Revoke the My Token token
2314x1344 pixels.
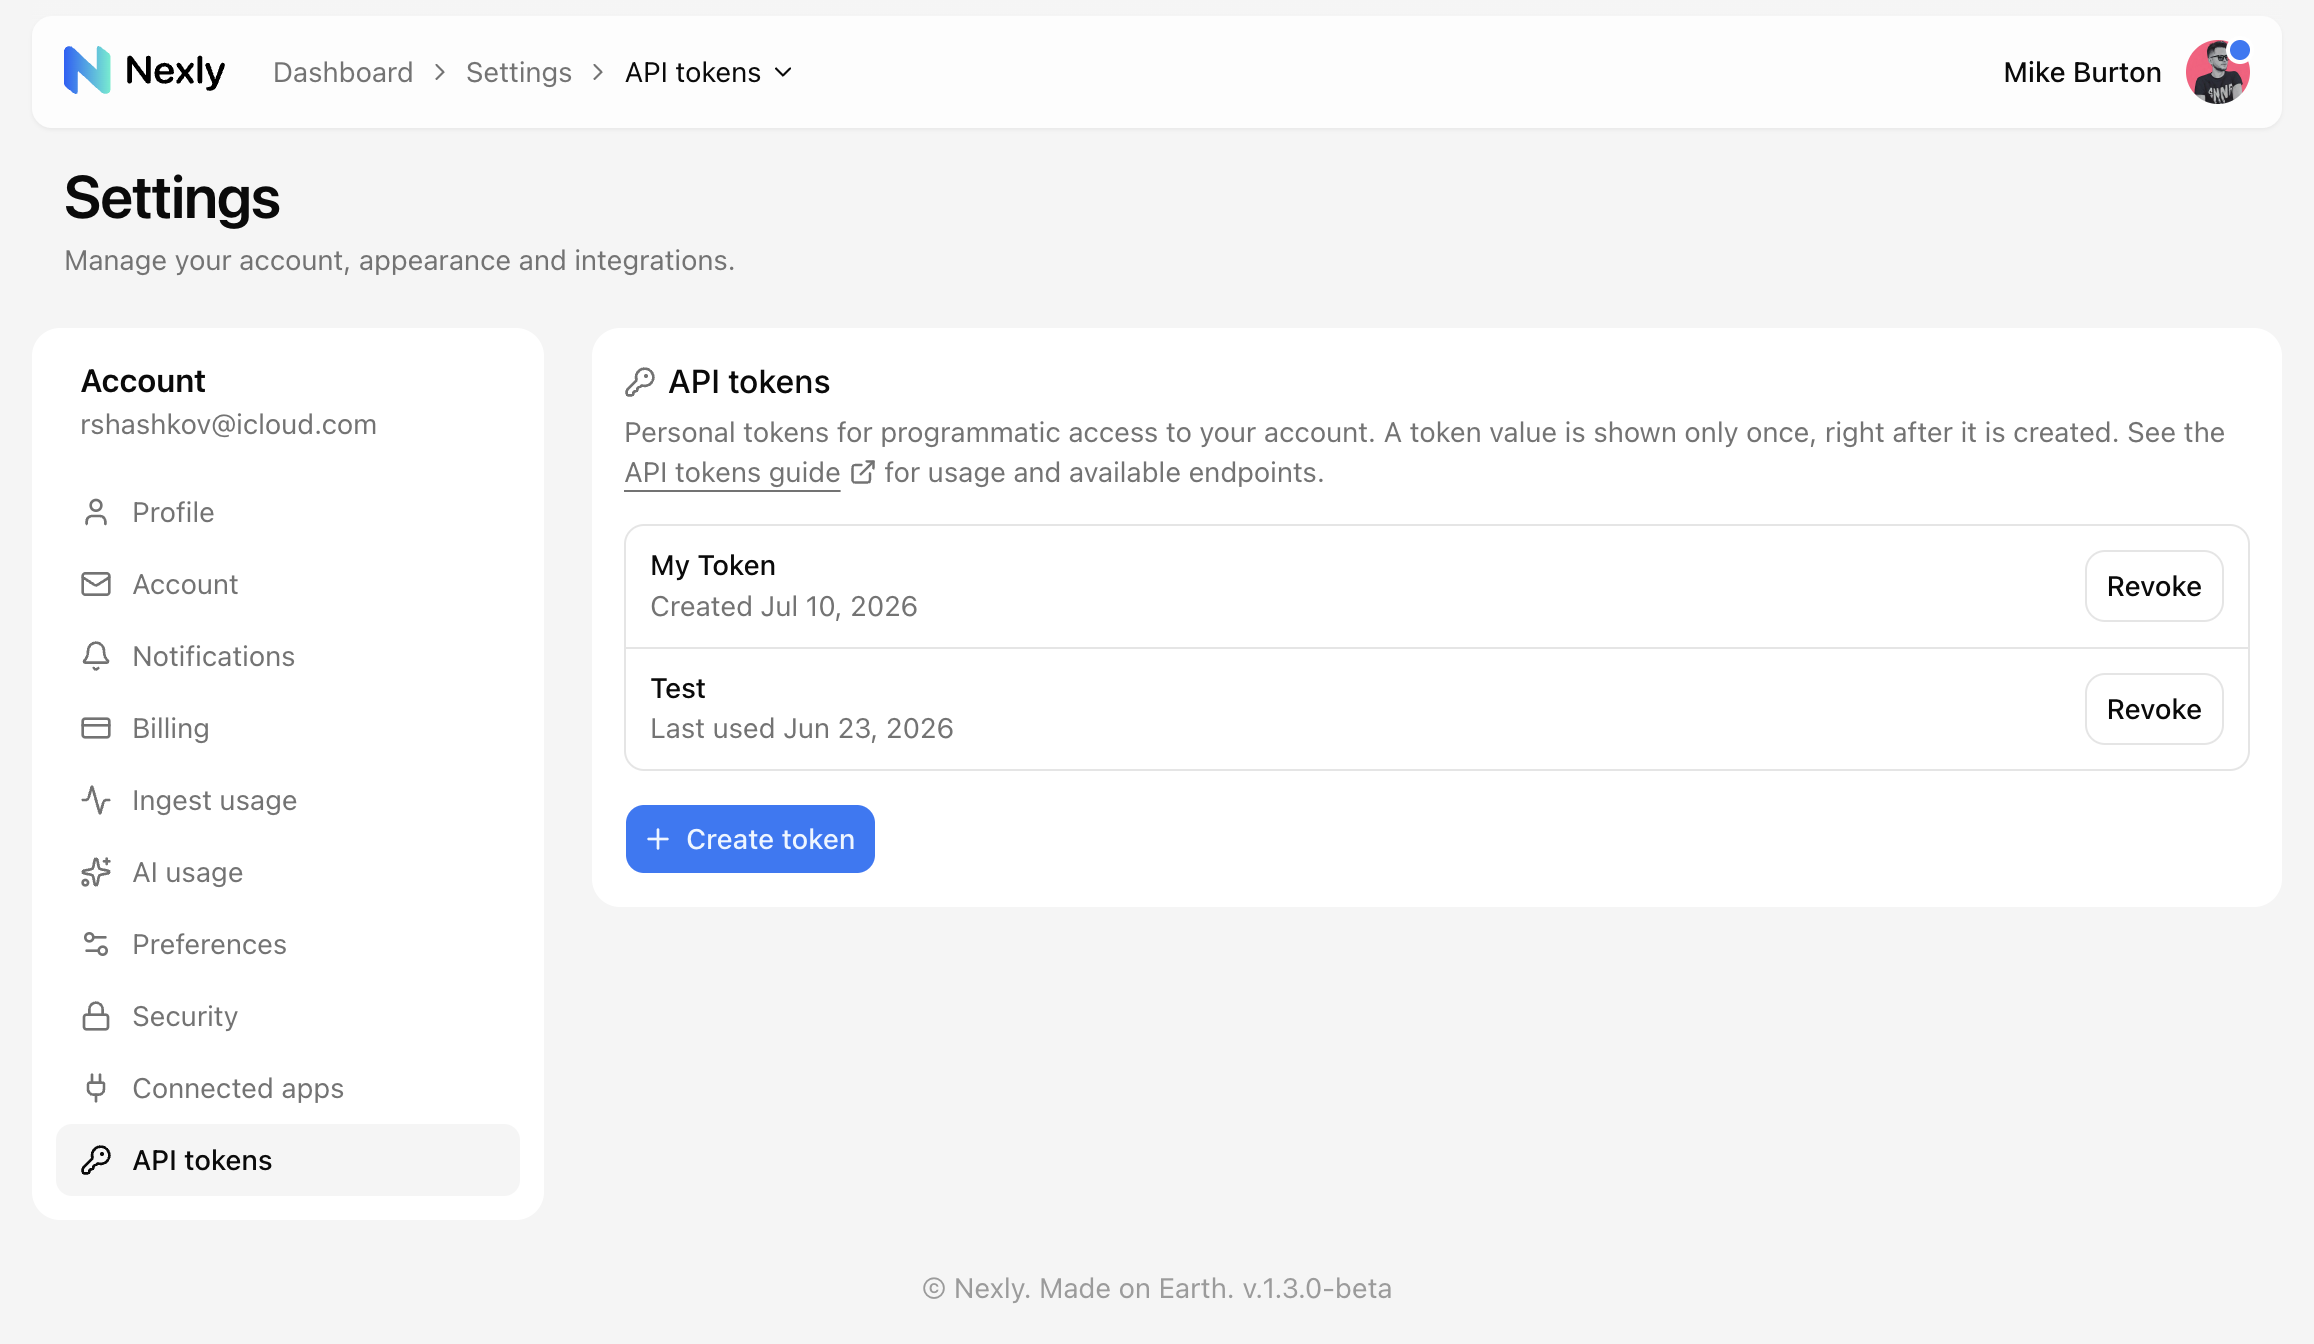[2154, 586]
